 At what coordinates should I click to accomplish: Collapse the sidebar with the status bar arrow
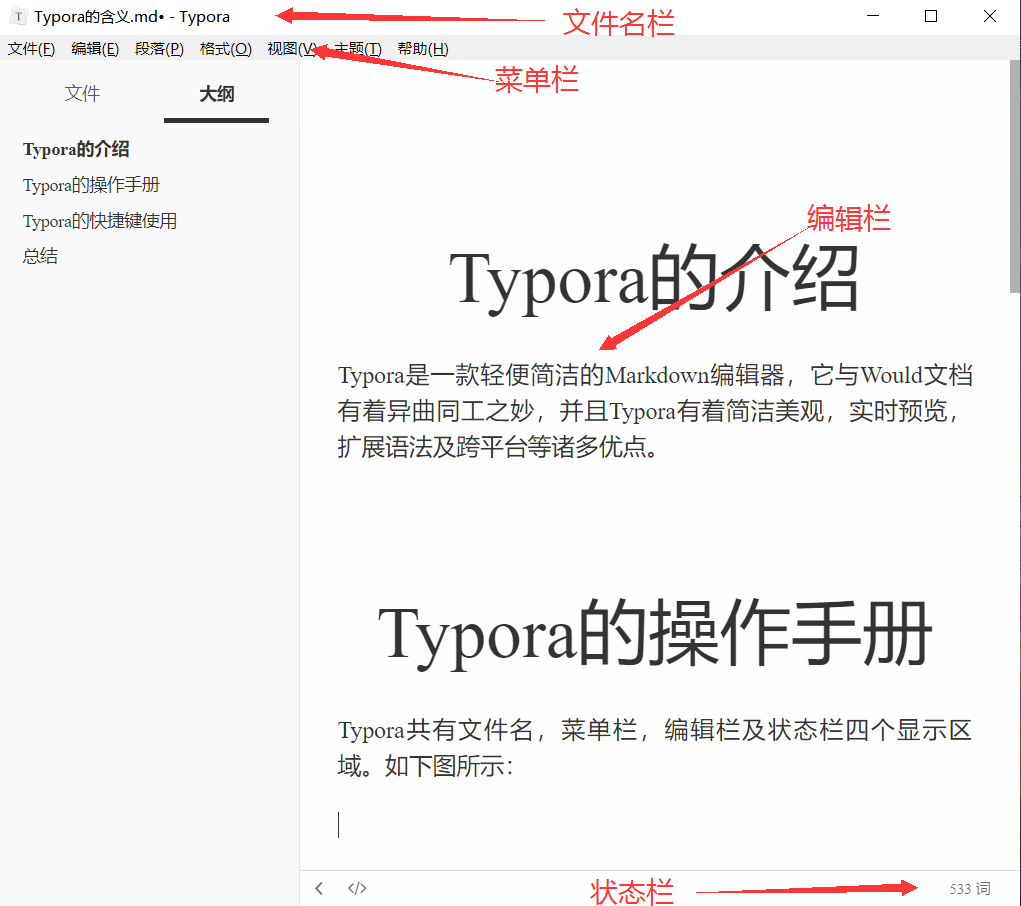319,888
